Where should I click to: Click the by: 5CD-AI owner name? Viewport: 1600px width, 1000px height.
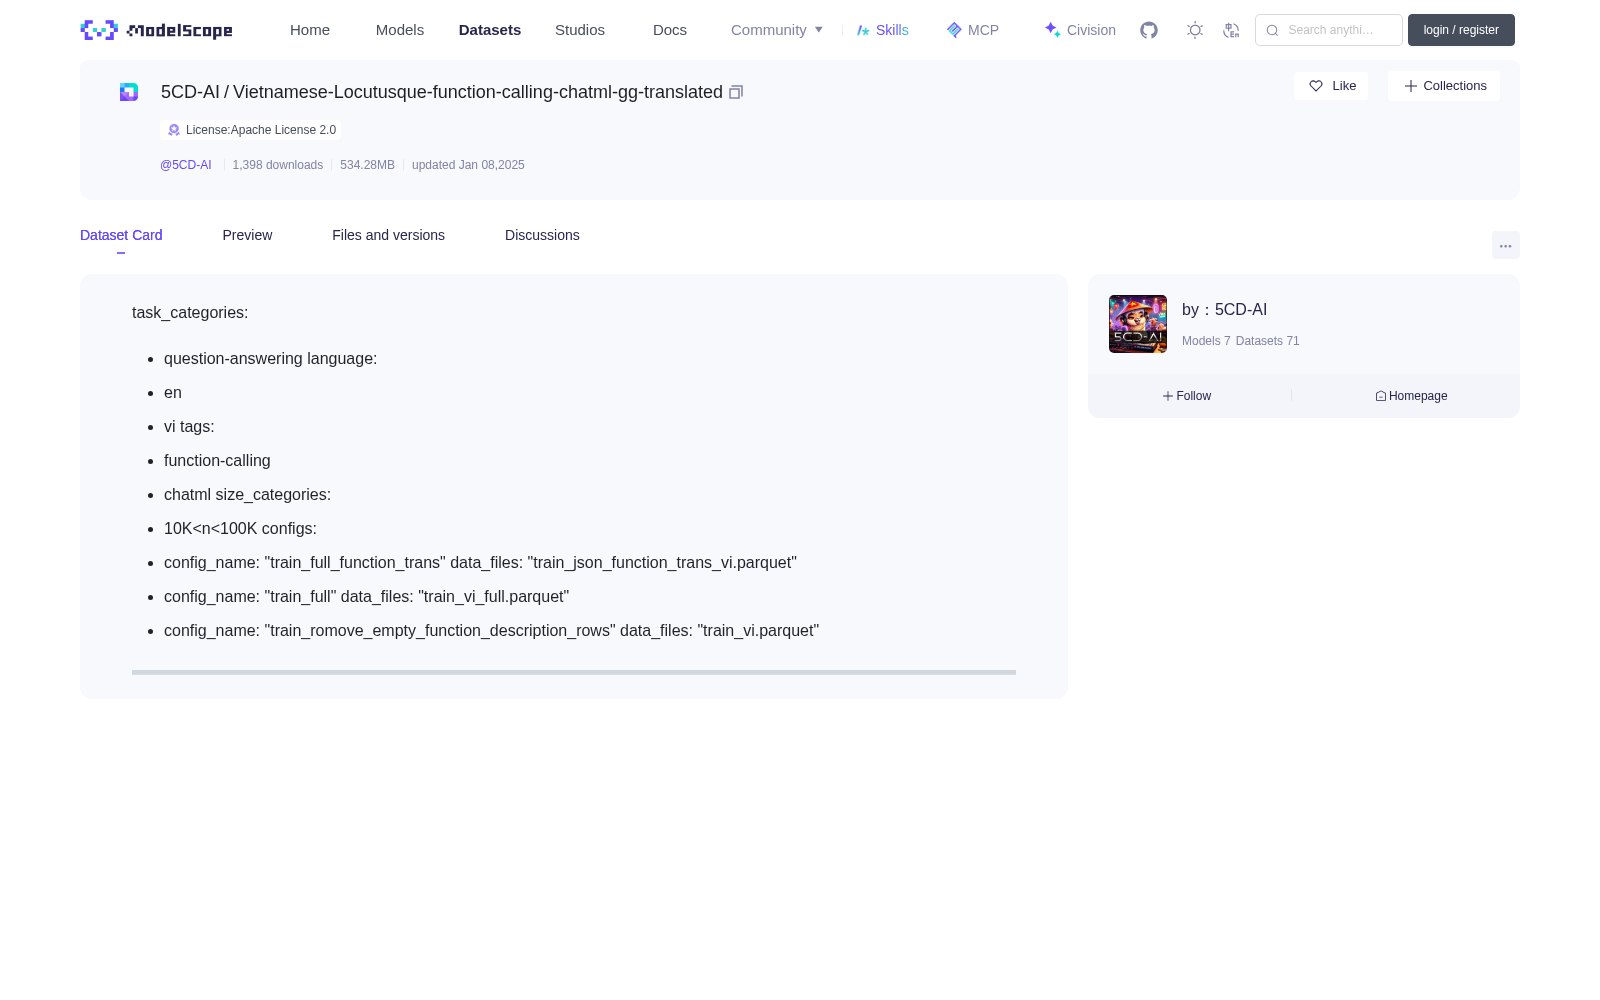(x=1224, y=310)
